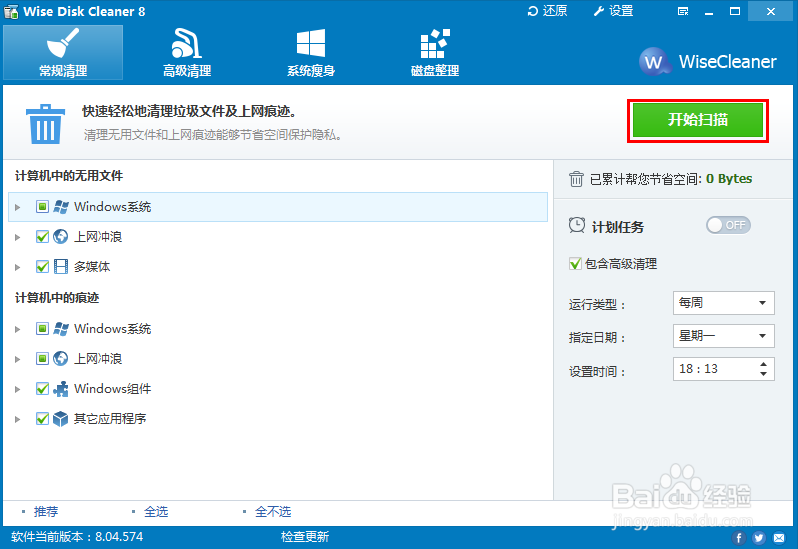Click the 其它应用程序 cube icon

[61, 419]
